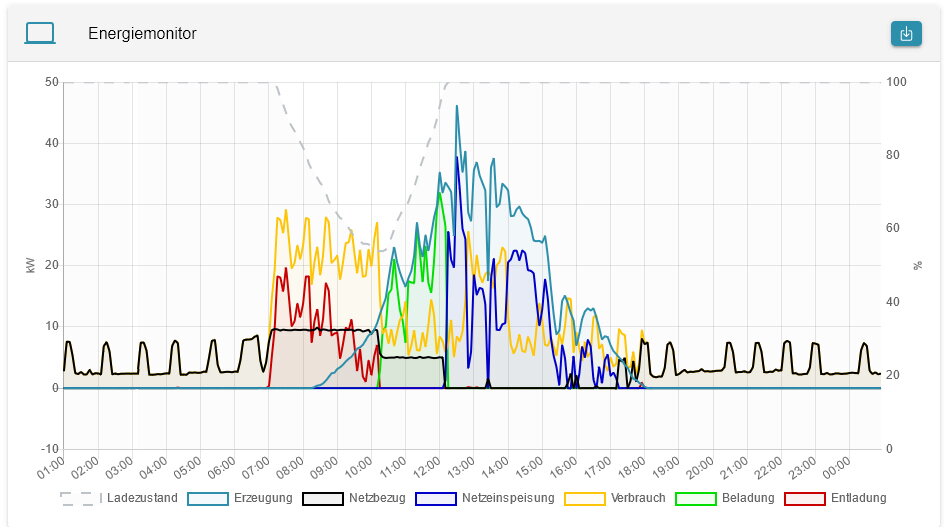Viewport: 946px width, 529px height.
Task: Click the 40 value on kW axis
Action: coord(52,143)
